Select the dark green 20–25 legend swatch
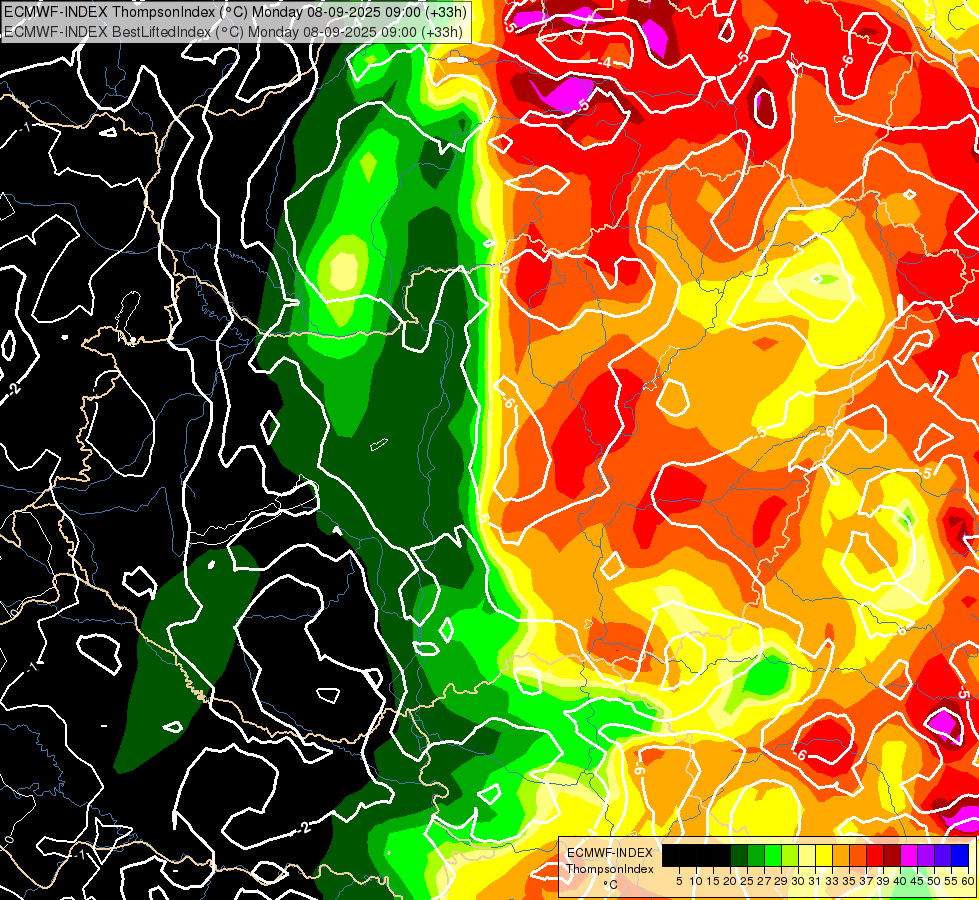 coord(739,856)
